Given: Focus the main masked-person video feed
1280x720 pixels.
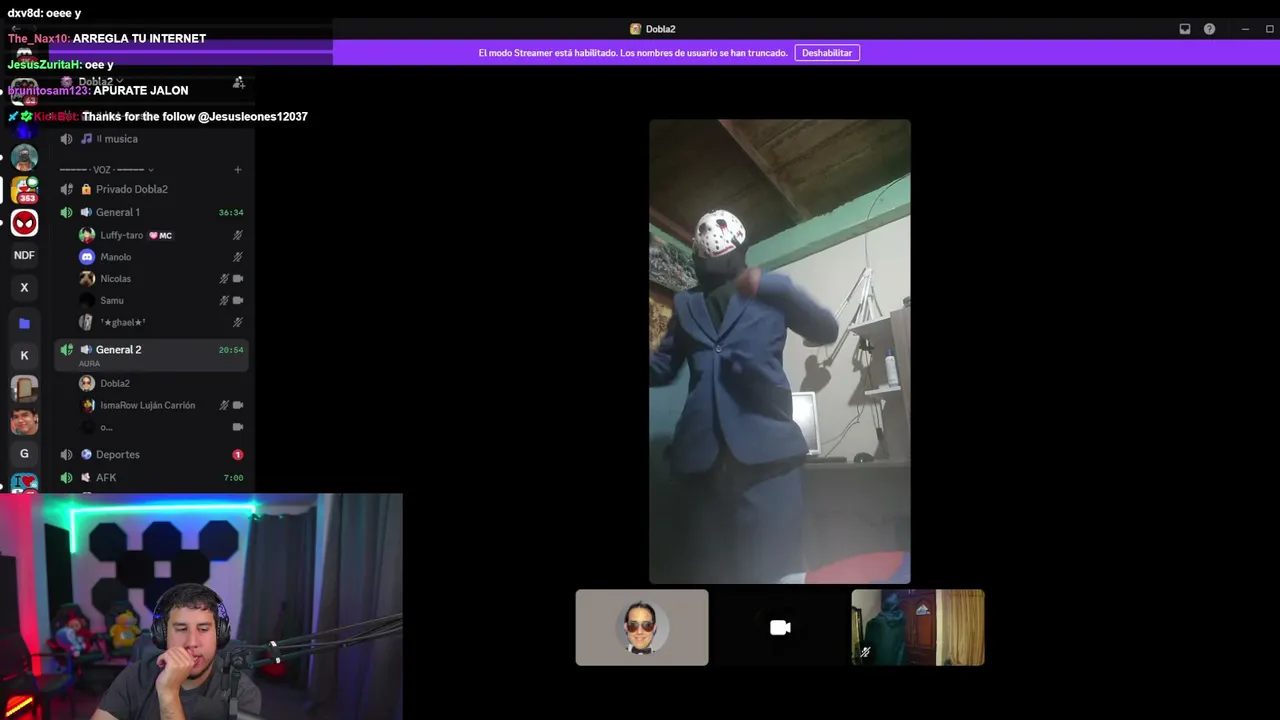Looking at the screenshot, I should pyautogui.click(x=780, y=351).
